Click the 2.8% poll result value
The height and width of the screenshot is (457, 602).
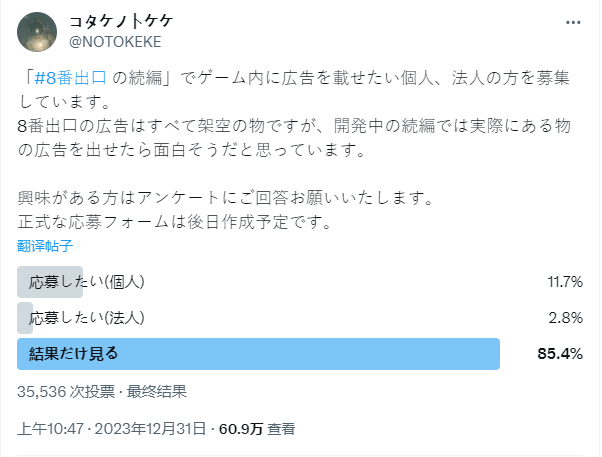(566, 318)
